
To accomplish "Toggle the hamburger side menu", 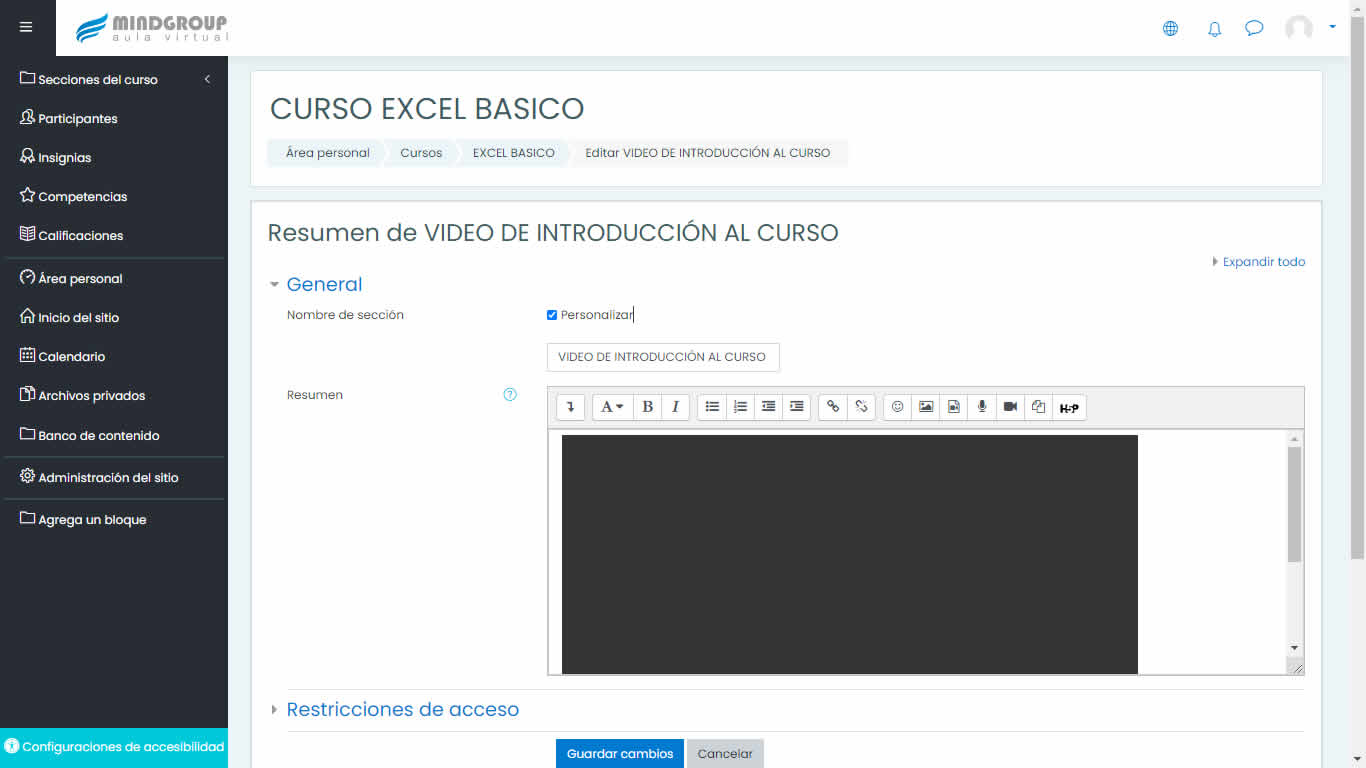I will (26, 27).
